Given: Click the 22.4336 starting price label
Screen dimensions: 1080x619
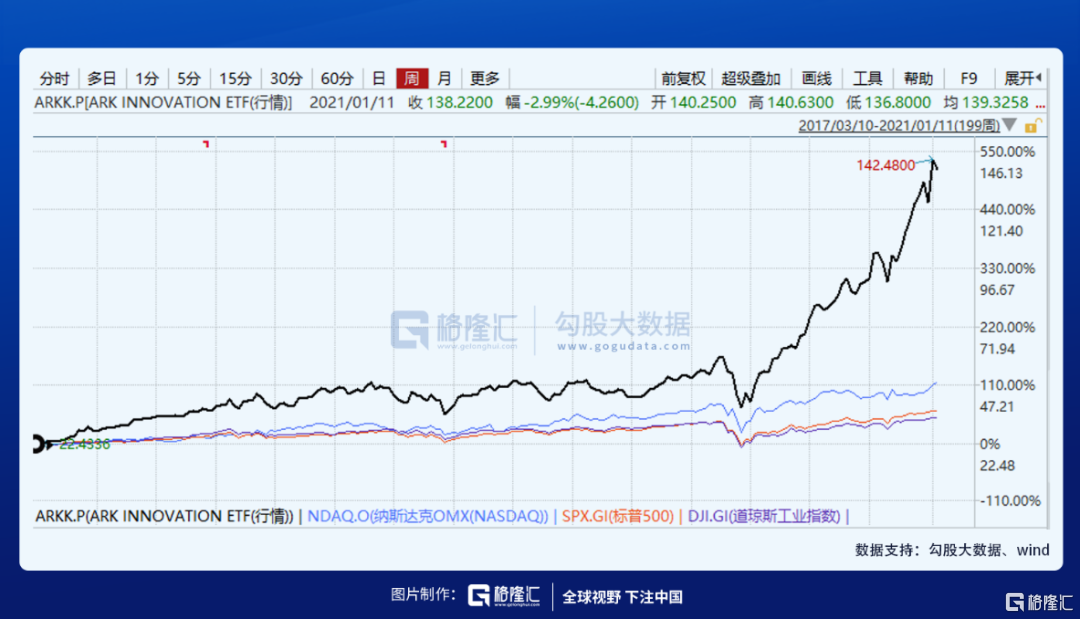Looking at the screenshot, I should pos(84,444).
